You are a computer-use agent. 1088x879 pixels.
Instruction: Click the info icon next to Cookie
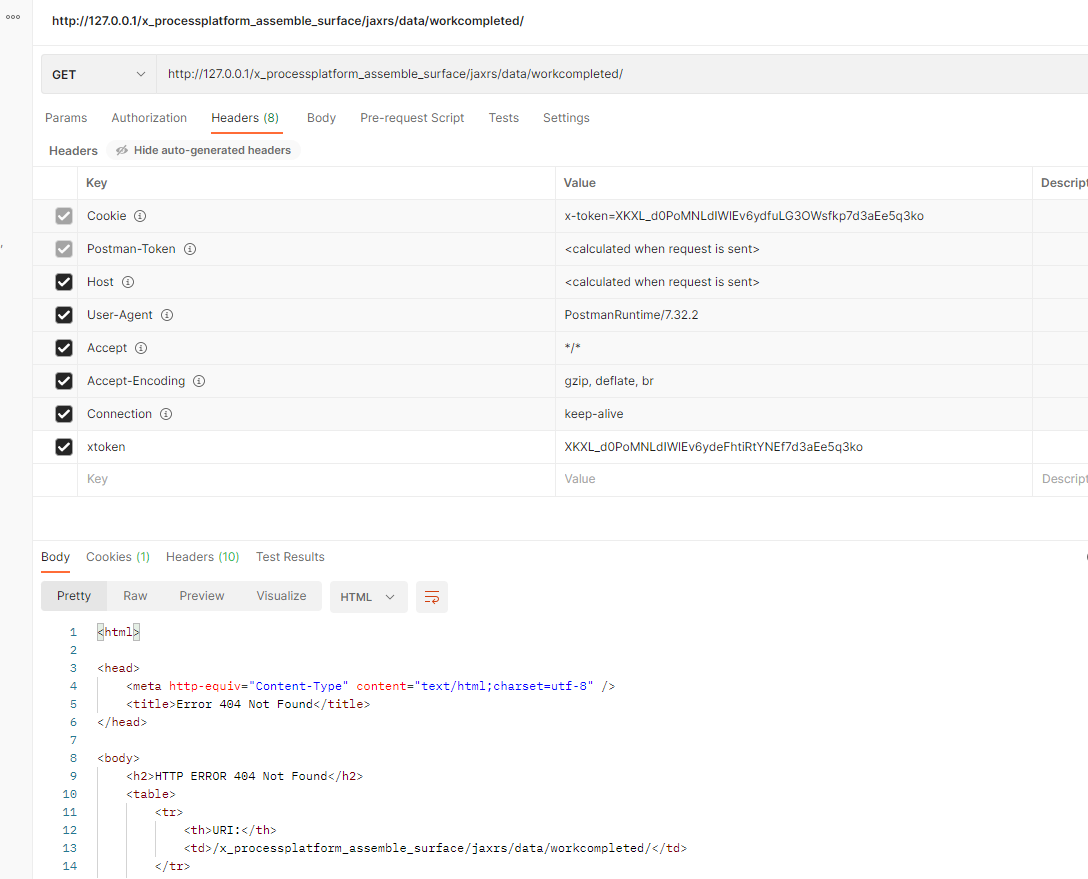140,216
